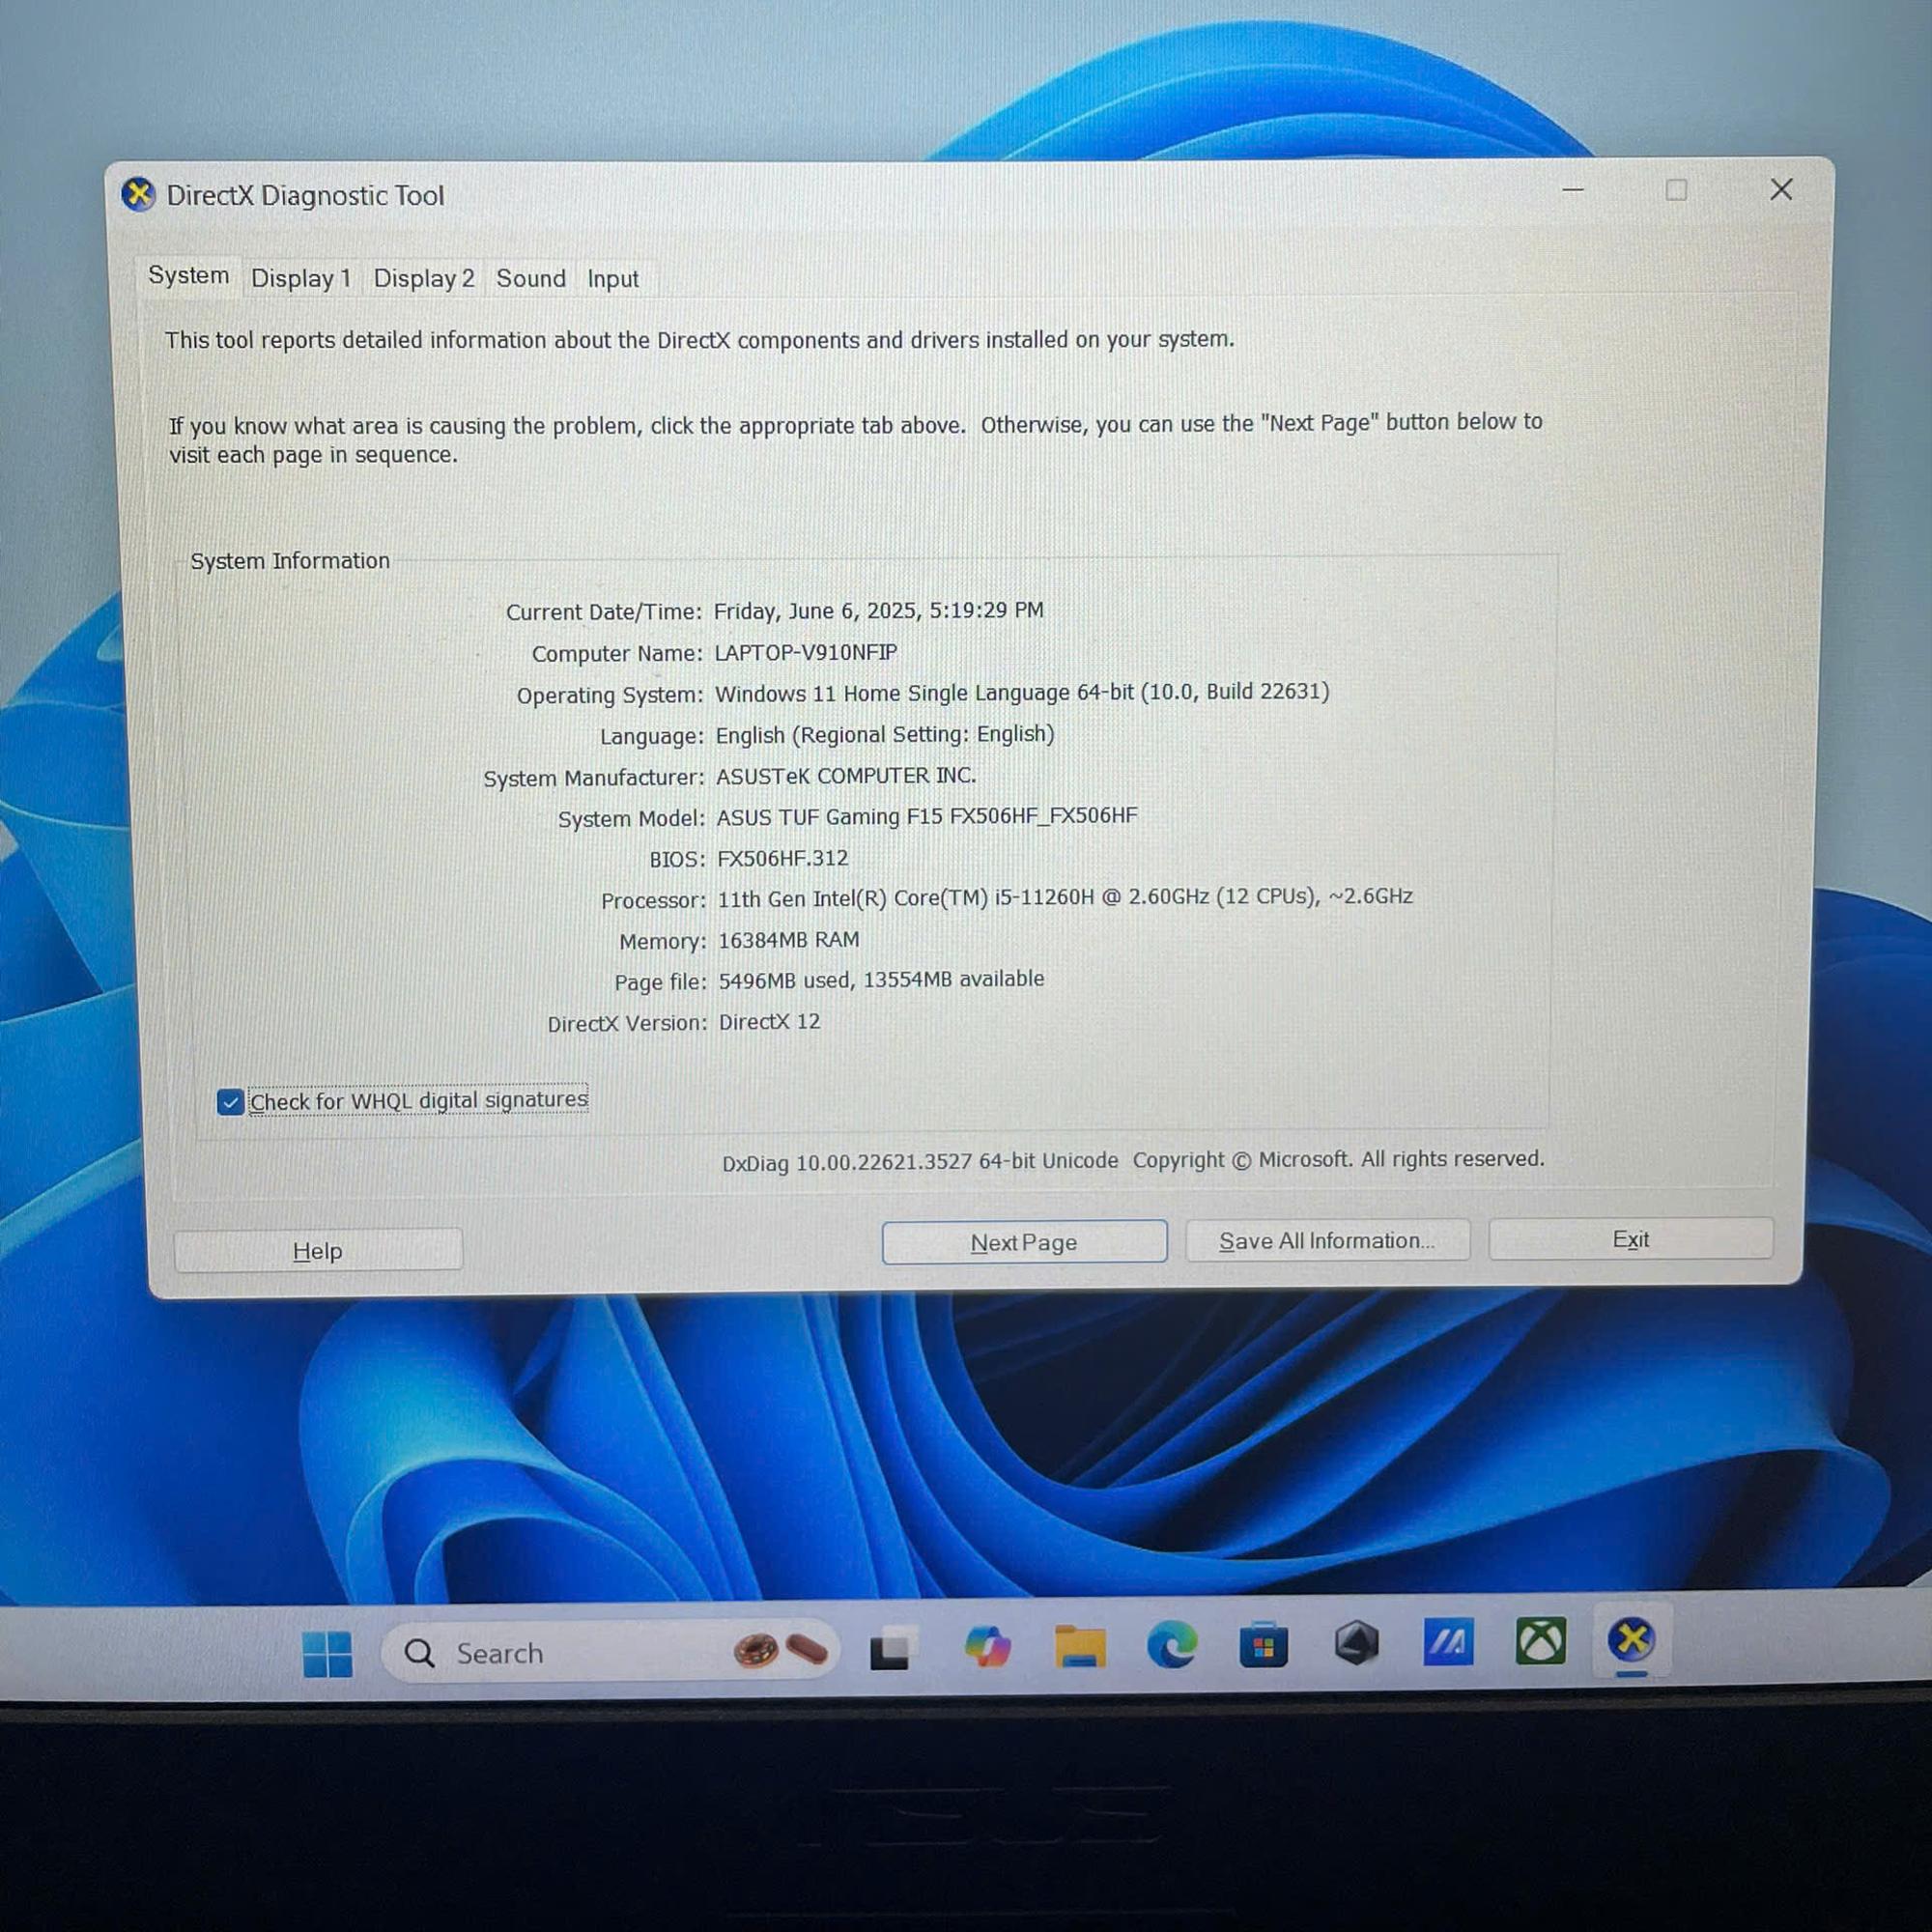The height and width of the screenshot is (1932, 1932).
Task: Click the System Information group label
Action: pos(290,561)
